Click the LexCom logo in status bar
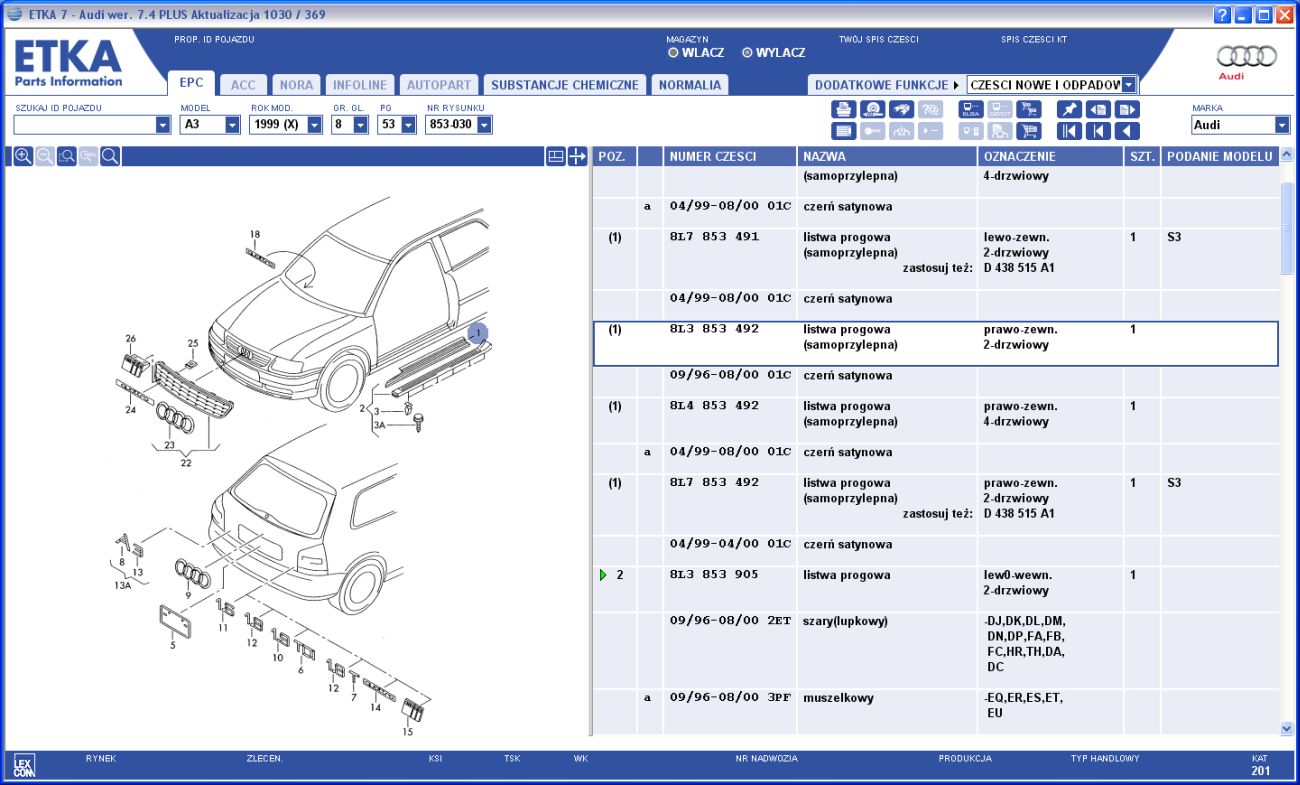This screenshot has height=785, width=1300. tap(24, 767)
